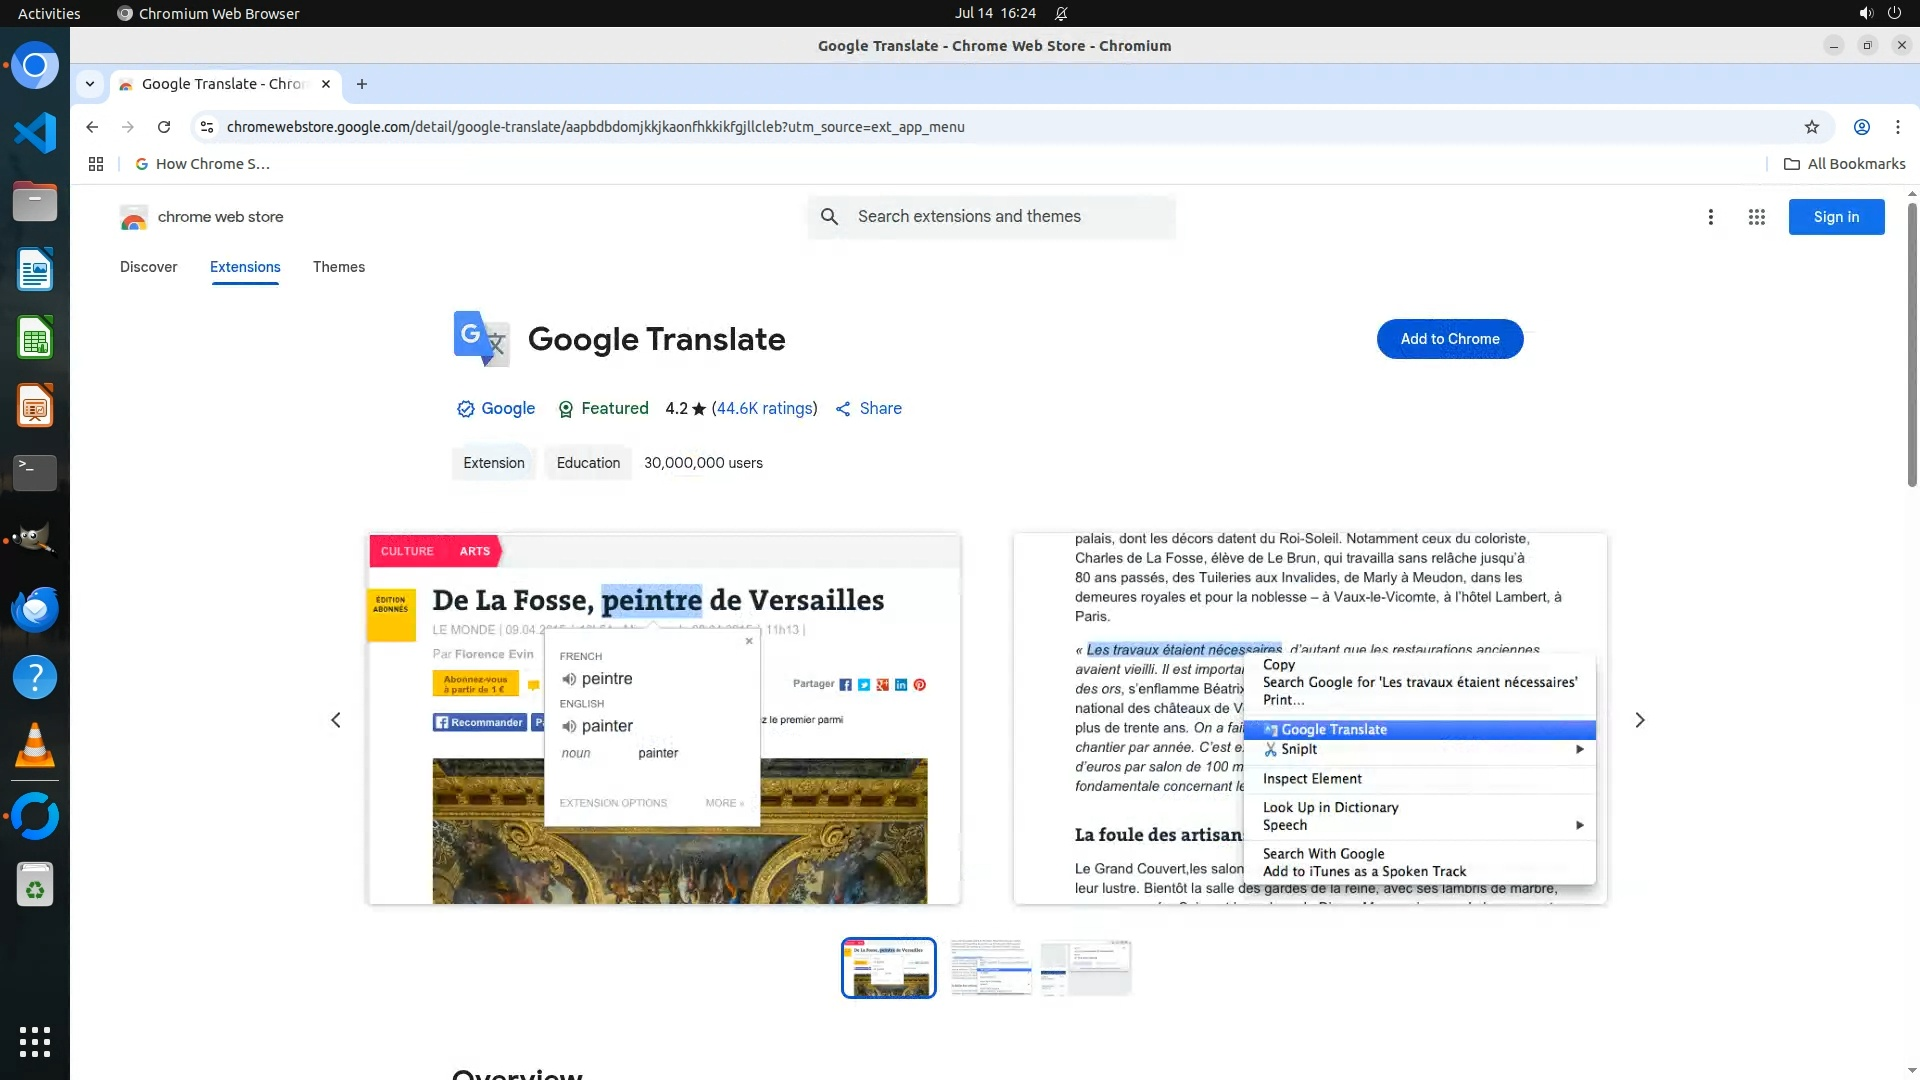Click the search magnifier icon
The width and height of the screenshot is (1920, 1080).
(x=829, y=217)
